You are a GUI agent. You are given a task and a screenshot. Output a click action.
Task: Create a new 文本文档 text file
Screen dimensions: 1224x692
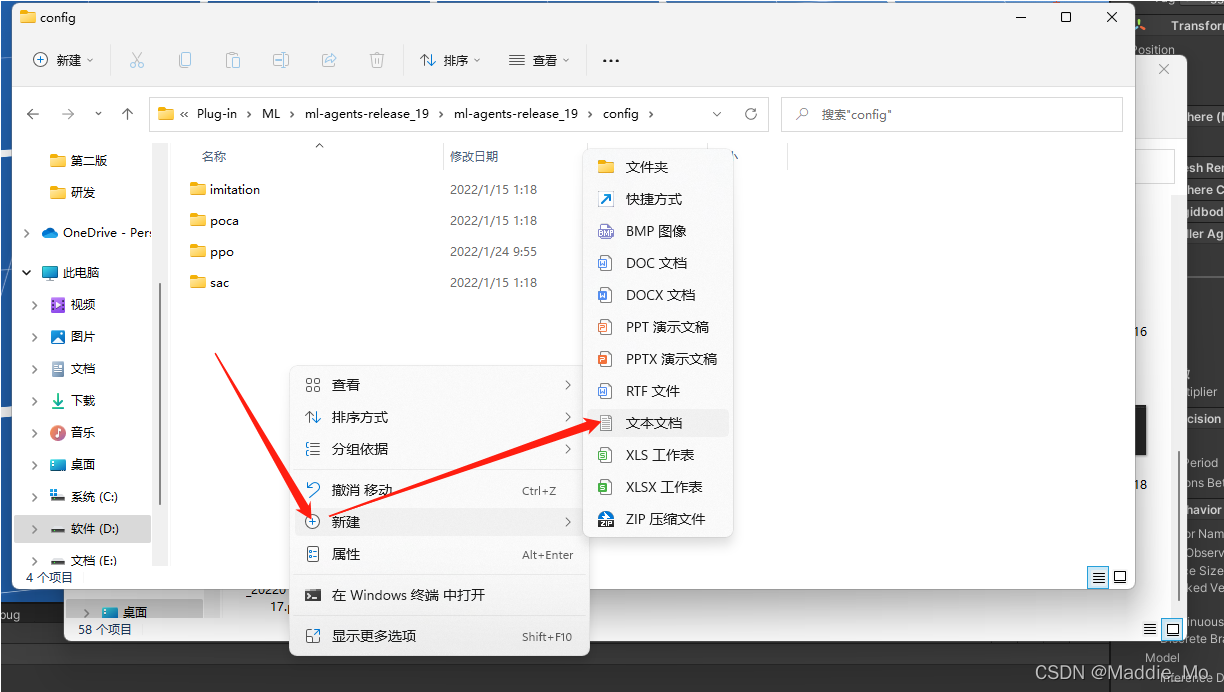658,423
